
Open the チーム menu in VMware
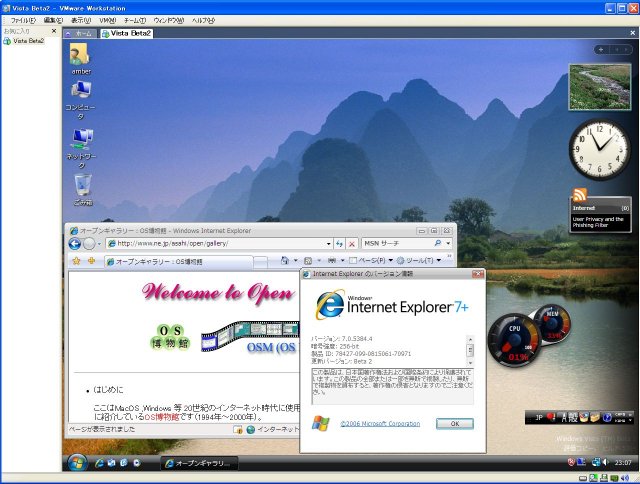pyautogui.click(x=135, y=20)
